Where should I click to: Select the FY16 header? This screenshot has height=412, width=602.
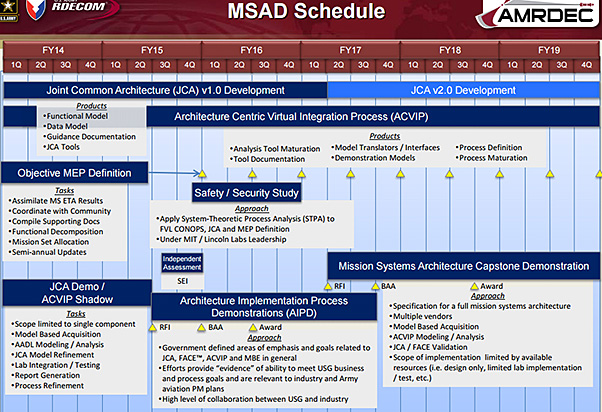pos(251,50)
